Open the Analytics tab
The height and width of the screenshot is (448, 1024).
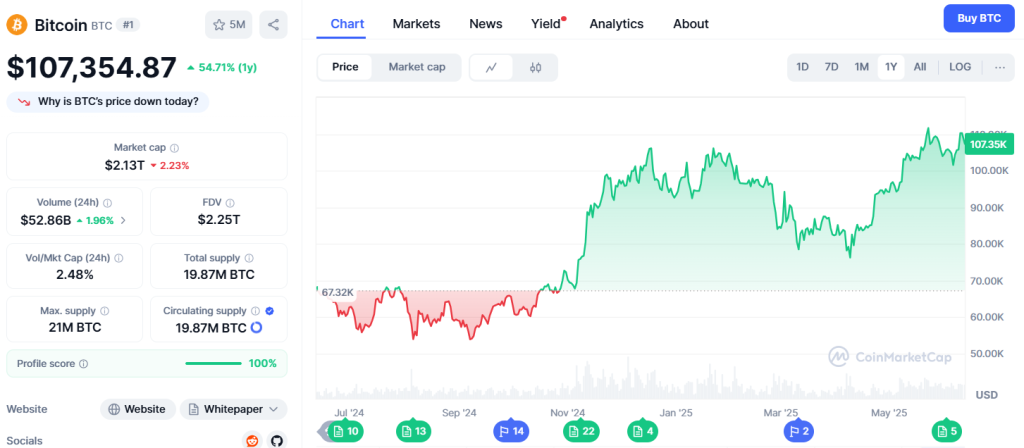click(x=616, y=24)
